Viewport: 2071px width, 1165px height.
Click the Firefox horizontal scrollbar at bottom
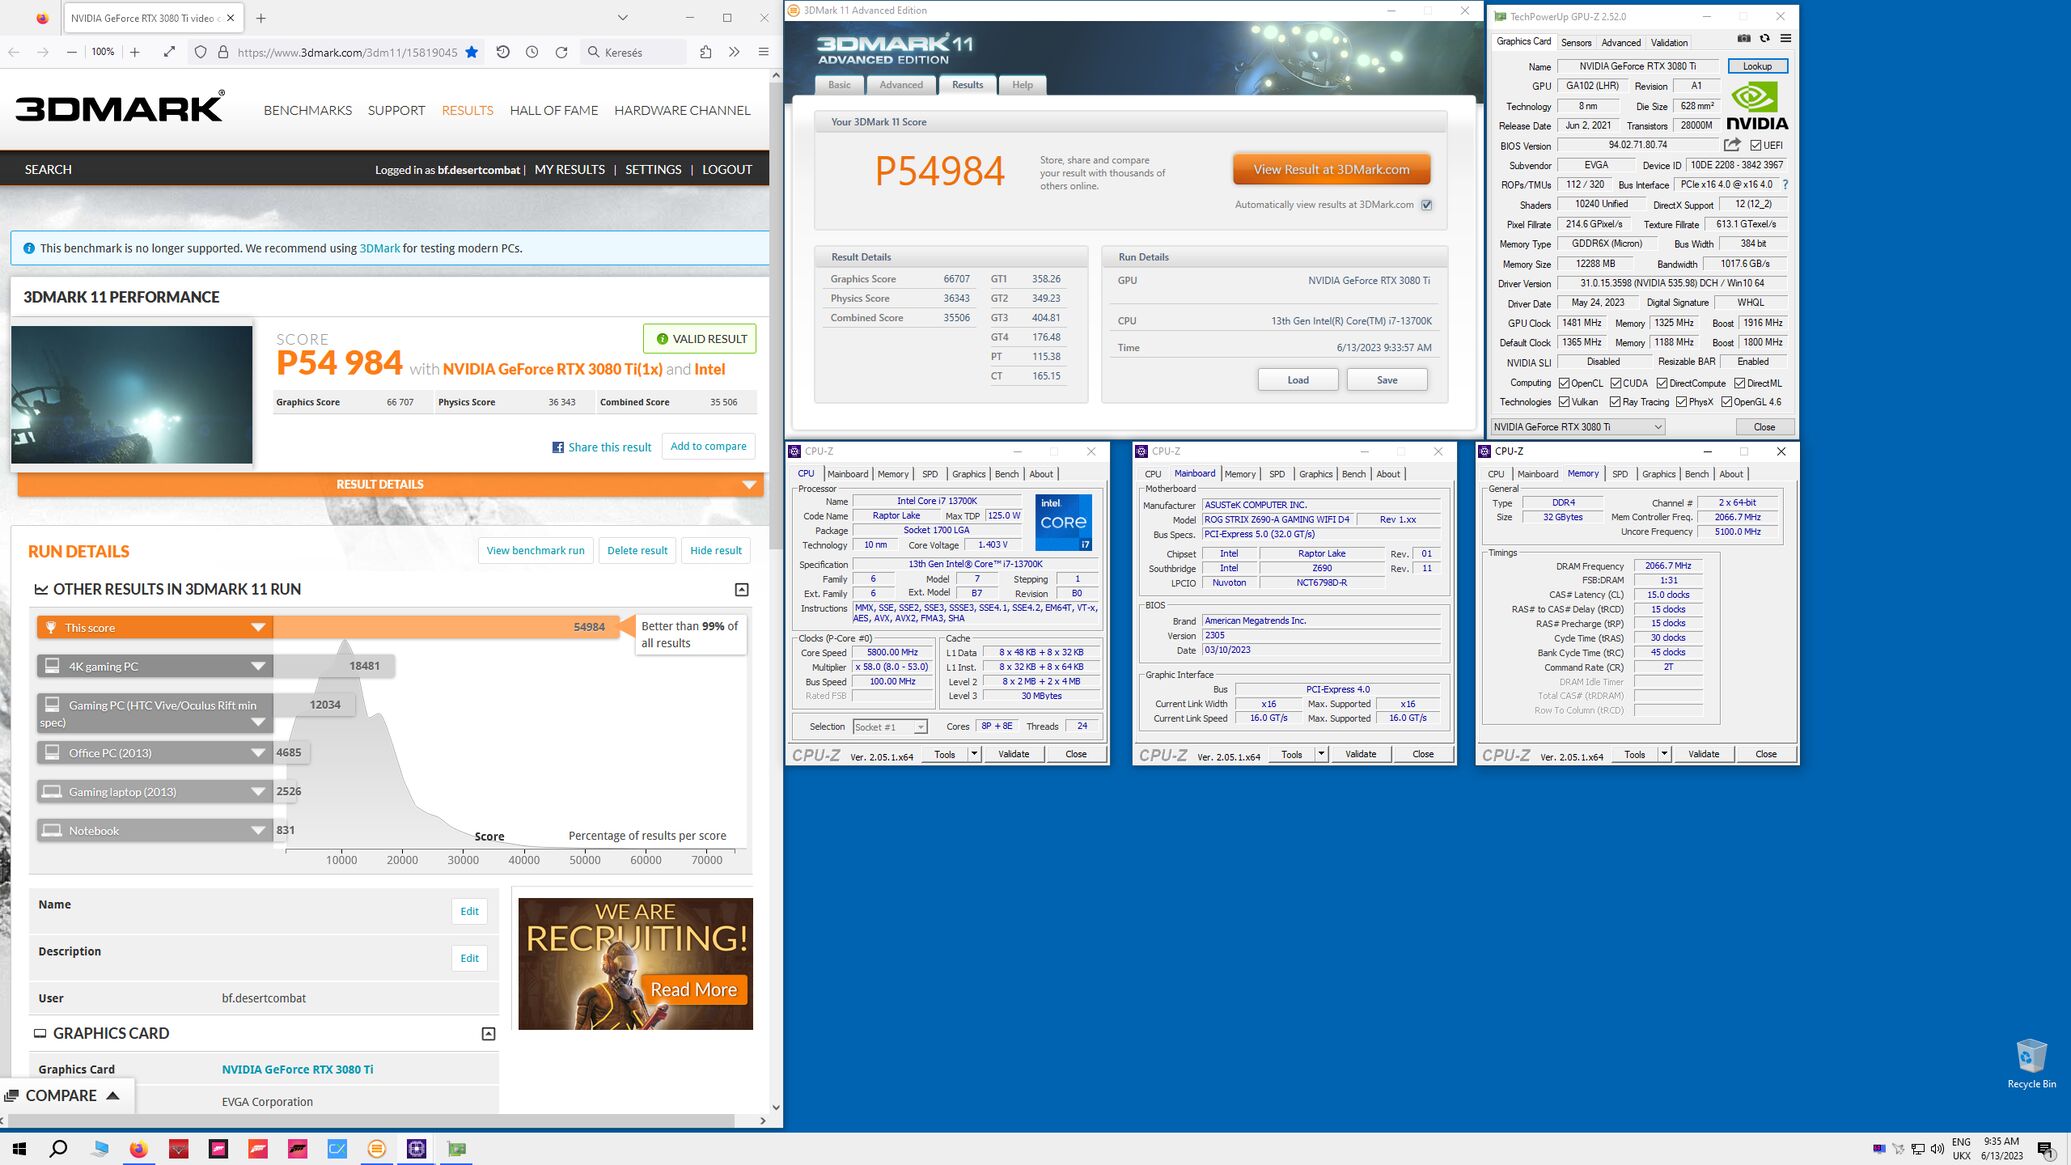[x=372, y=1120]
